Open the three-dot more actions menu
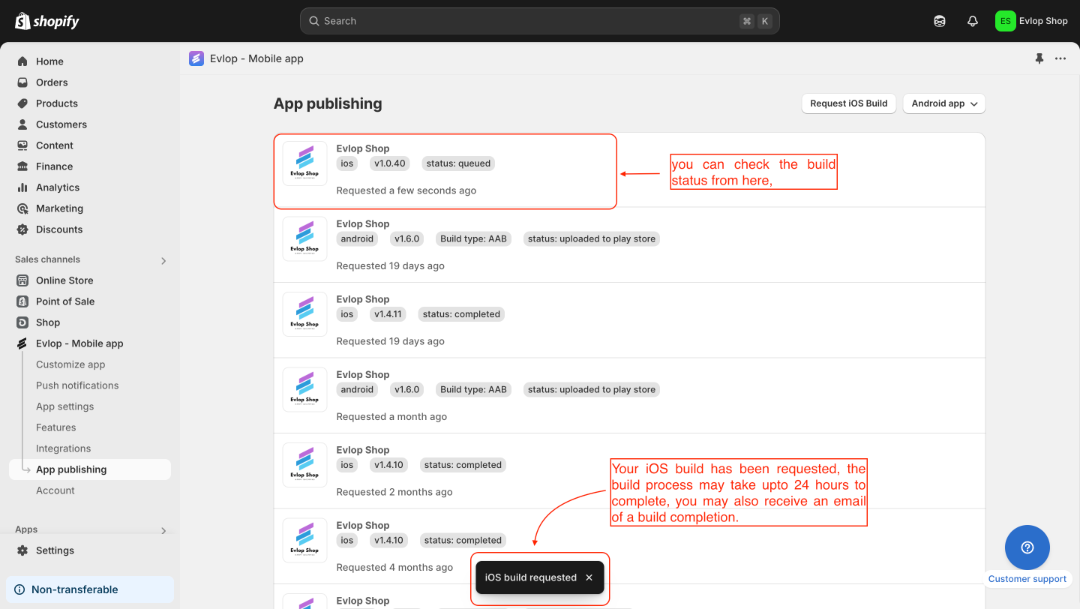The height and width of the screenshot is (609, 1080). [1061, 59]
